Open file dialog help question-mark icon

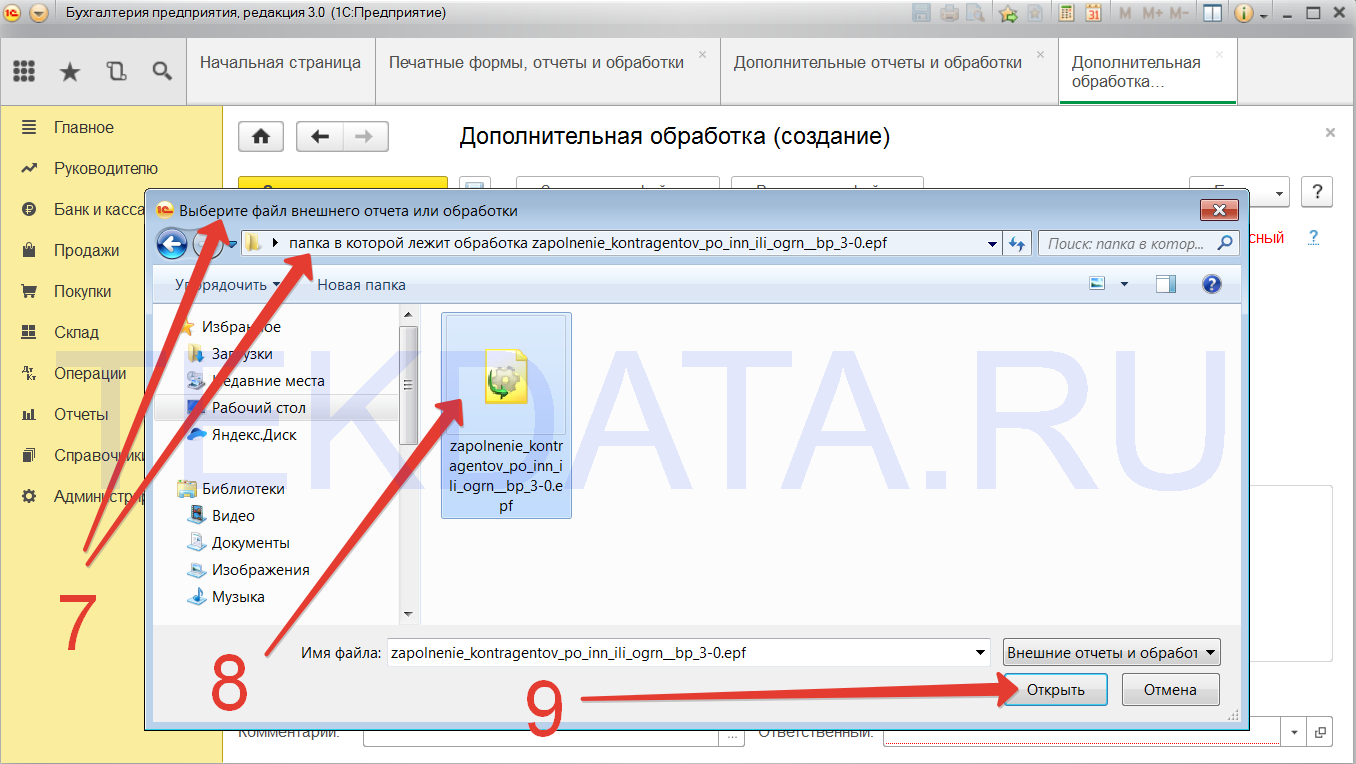1212,285
